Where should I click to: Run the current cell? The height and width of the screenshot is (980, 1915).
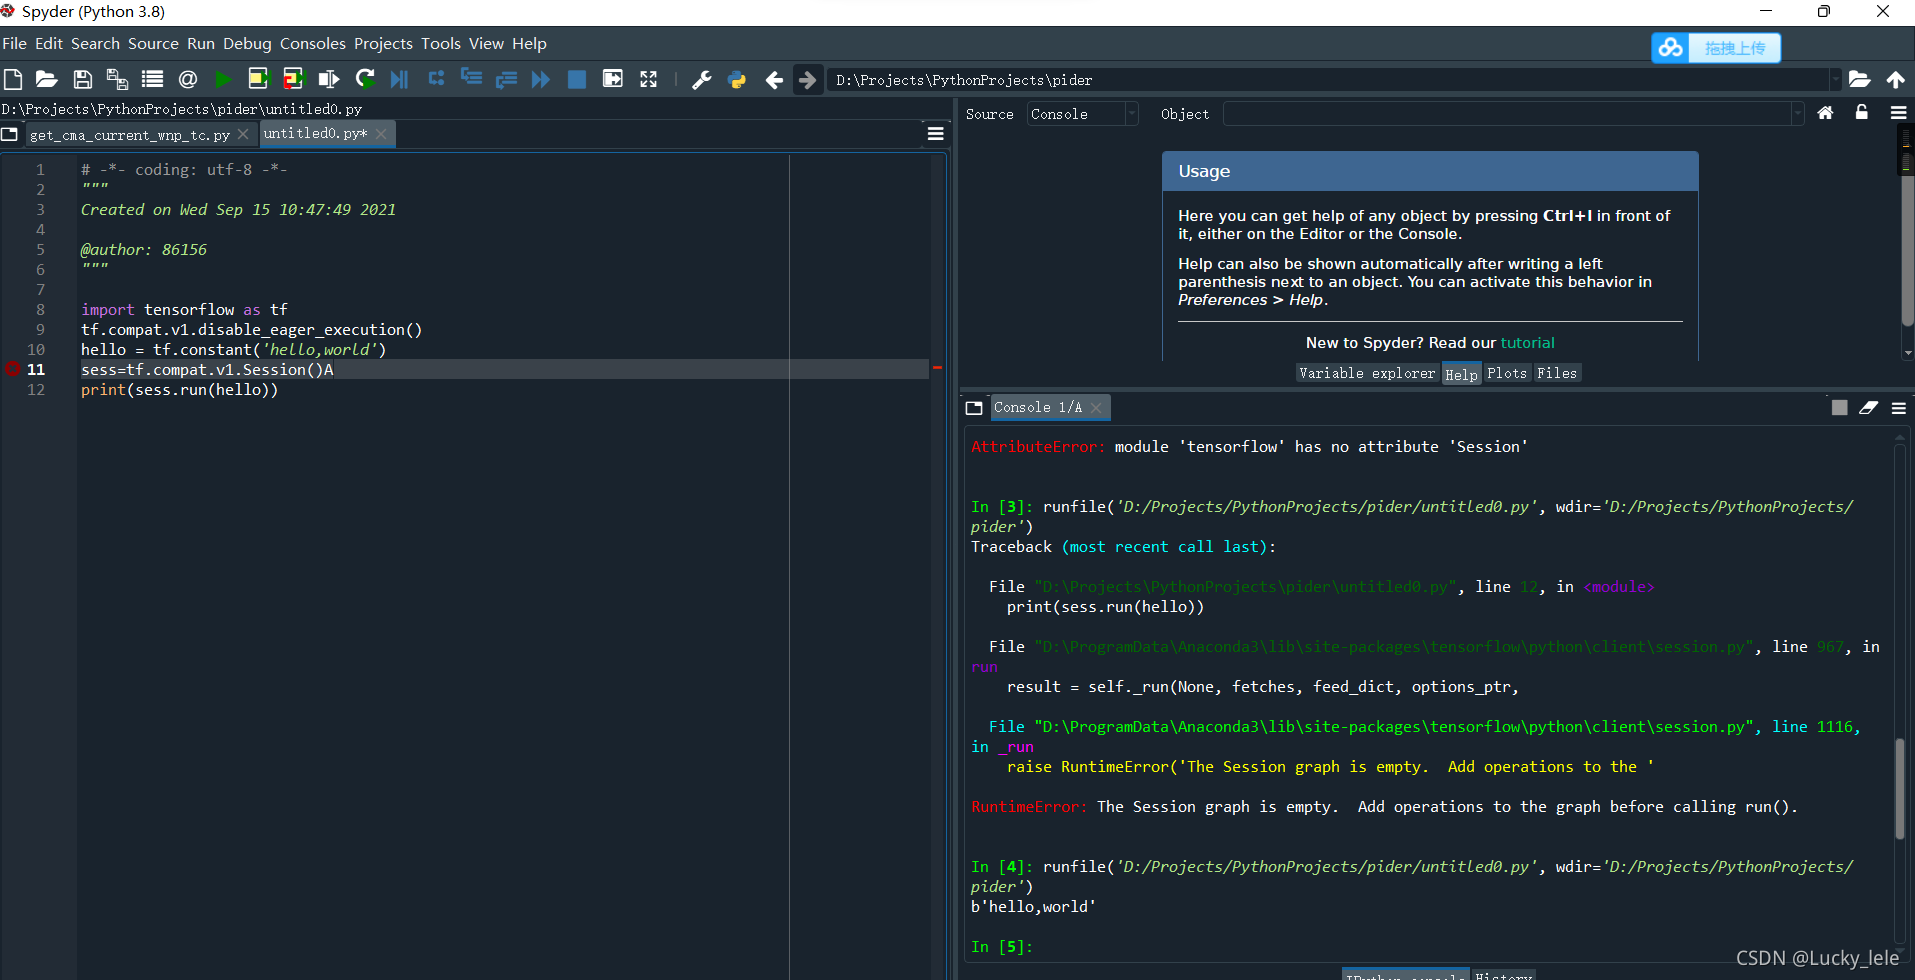[258, 79]
